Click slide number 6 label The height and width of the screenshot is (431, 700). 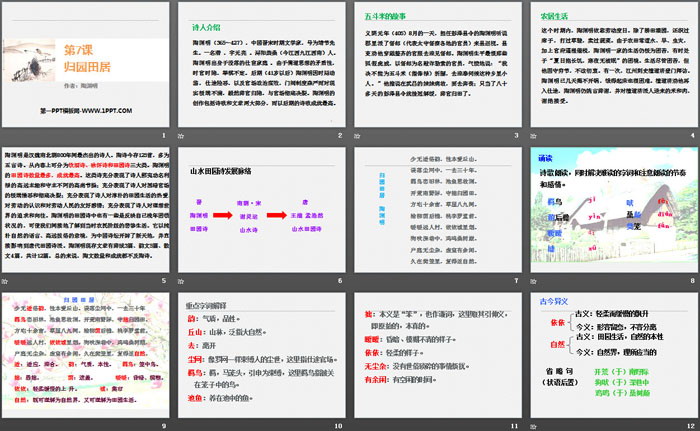[x=340, y=280]
